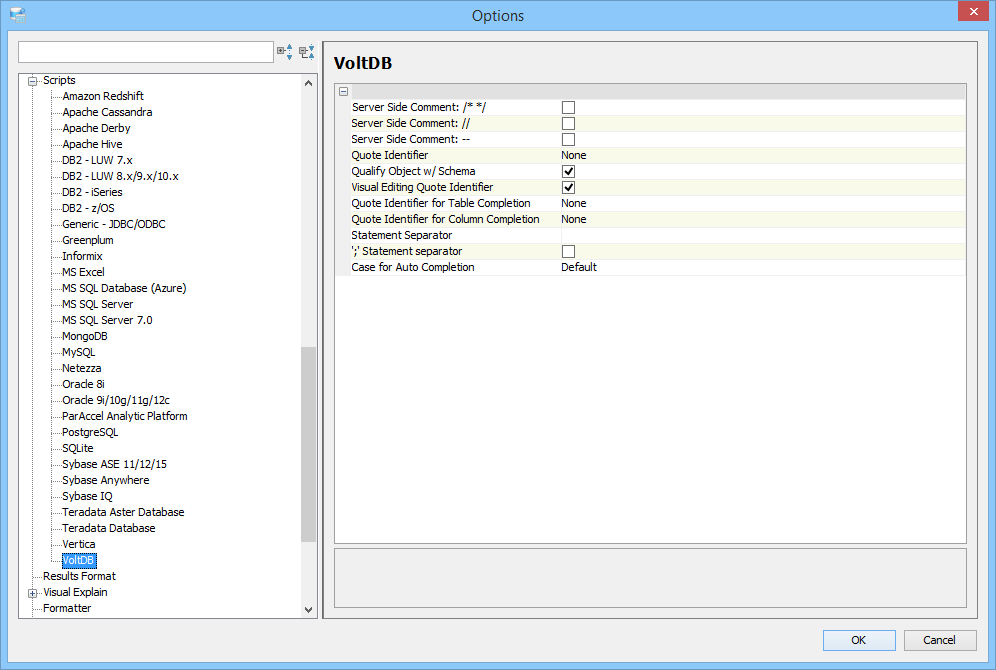996x670 pixels.
Task: Select Sybase ASE 11/12/15
Action: pyautogui.click(x=114, y=464)
